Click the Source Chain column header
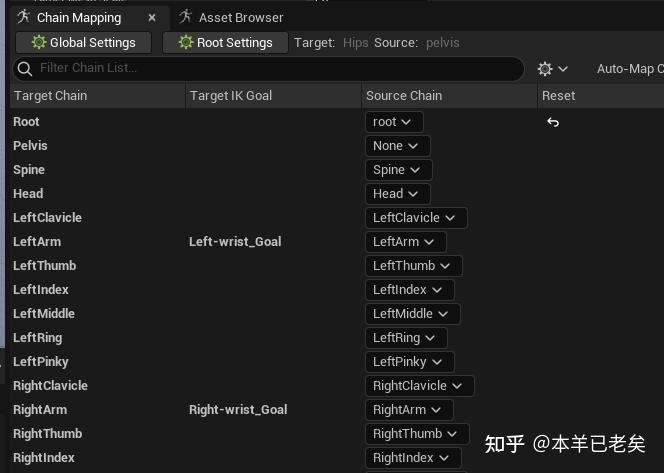Screen dimensions: 664x473 coord(404,96)
